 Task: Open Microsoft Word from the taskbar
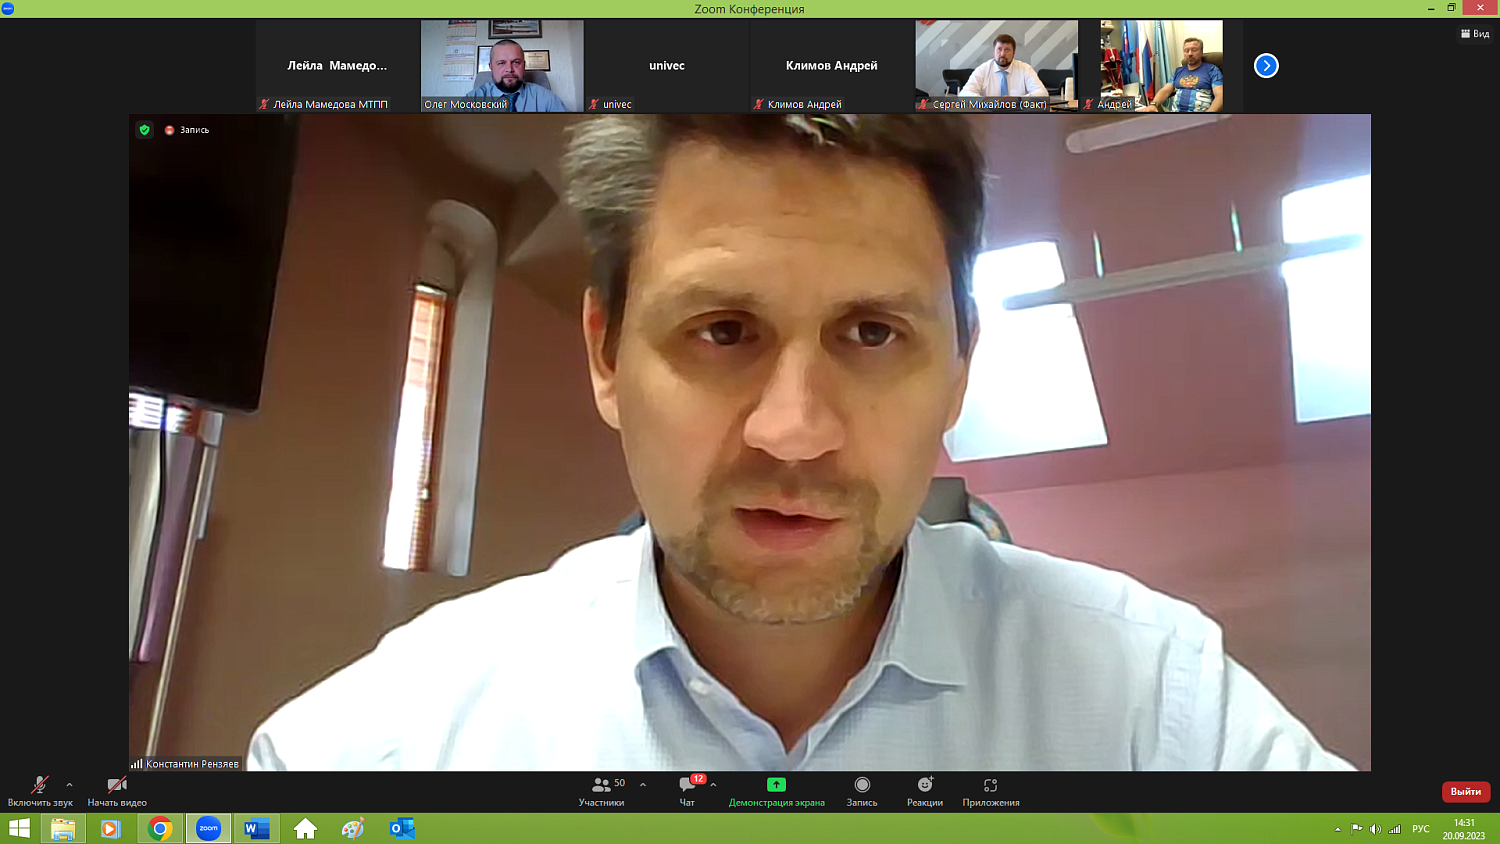[256, 828]
